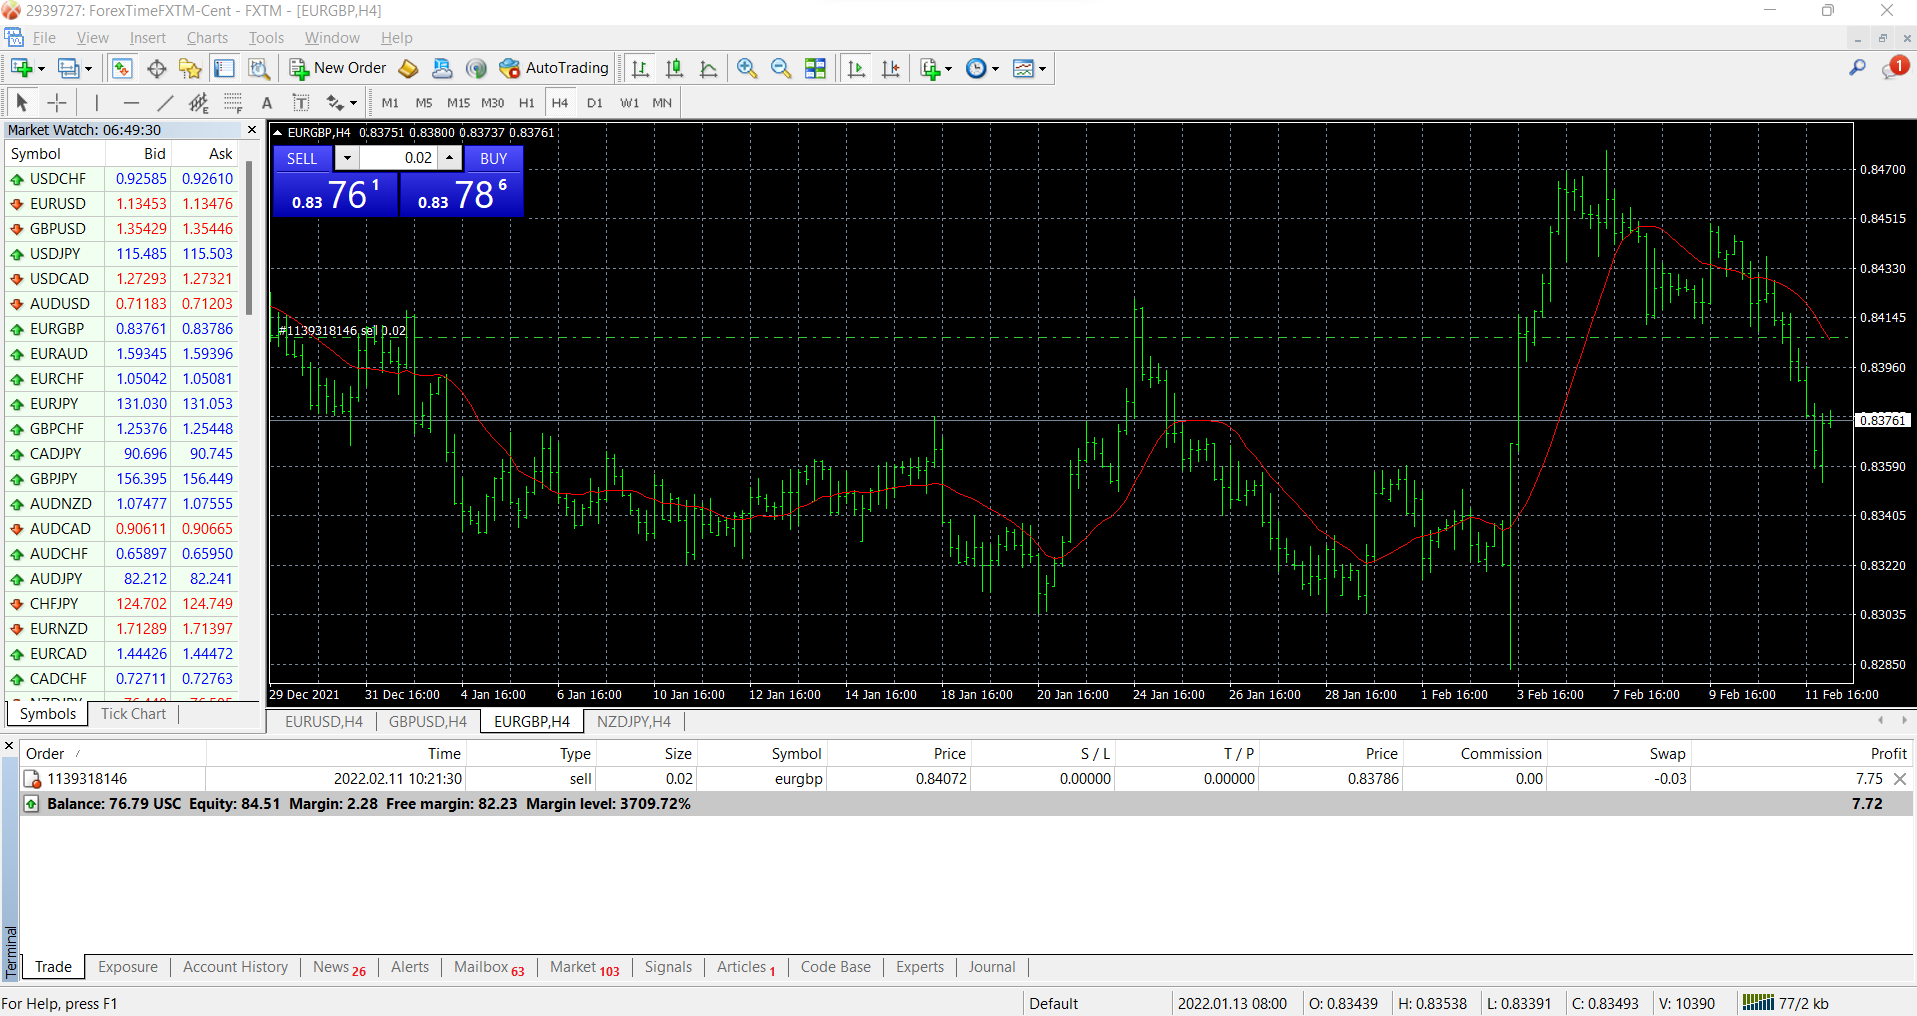The width and height of the screenshot is (1917, 1016).
Task: Open the New Chart toolbar icon
Action: (21, 68)
